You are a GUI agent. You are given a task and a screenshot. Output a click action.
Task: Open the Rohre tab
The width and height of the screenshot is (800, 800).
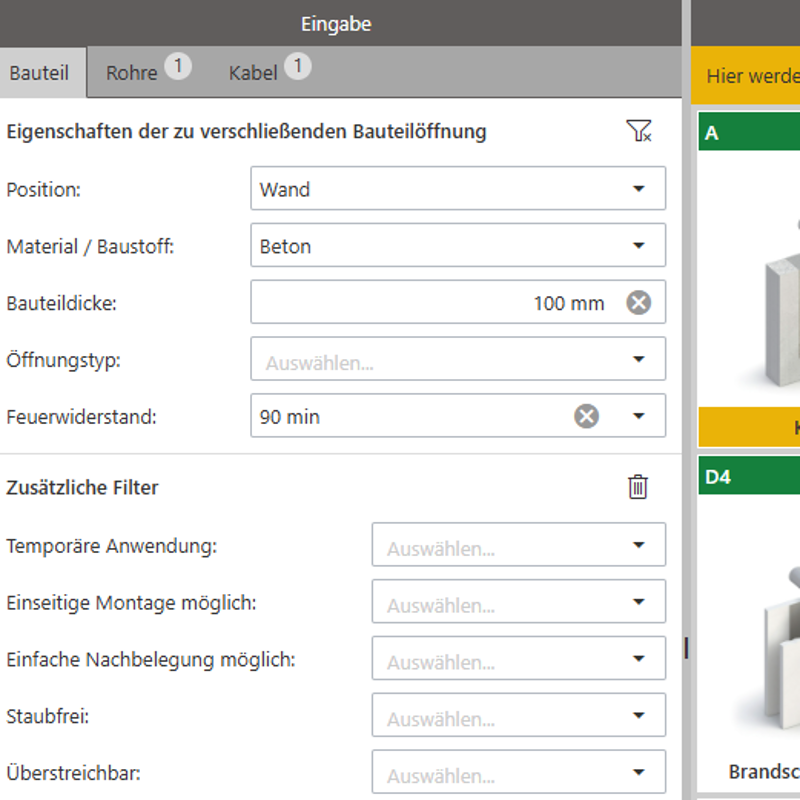(x=132, y=73)
